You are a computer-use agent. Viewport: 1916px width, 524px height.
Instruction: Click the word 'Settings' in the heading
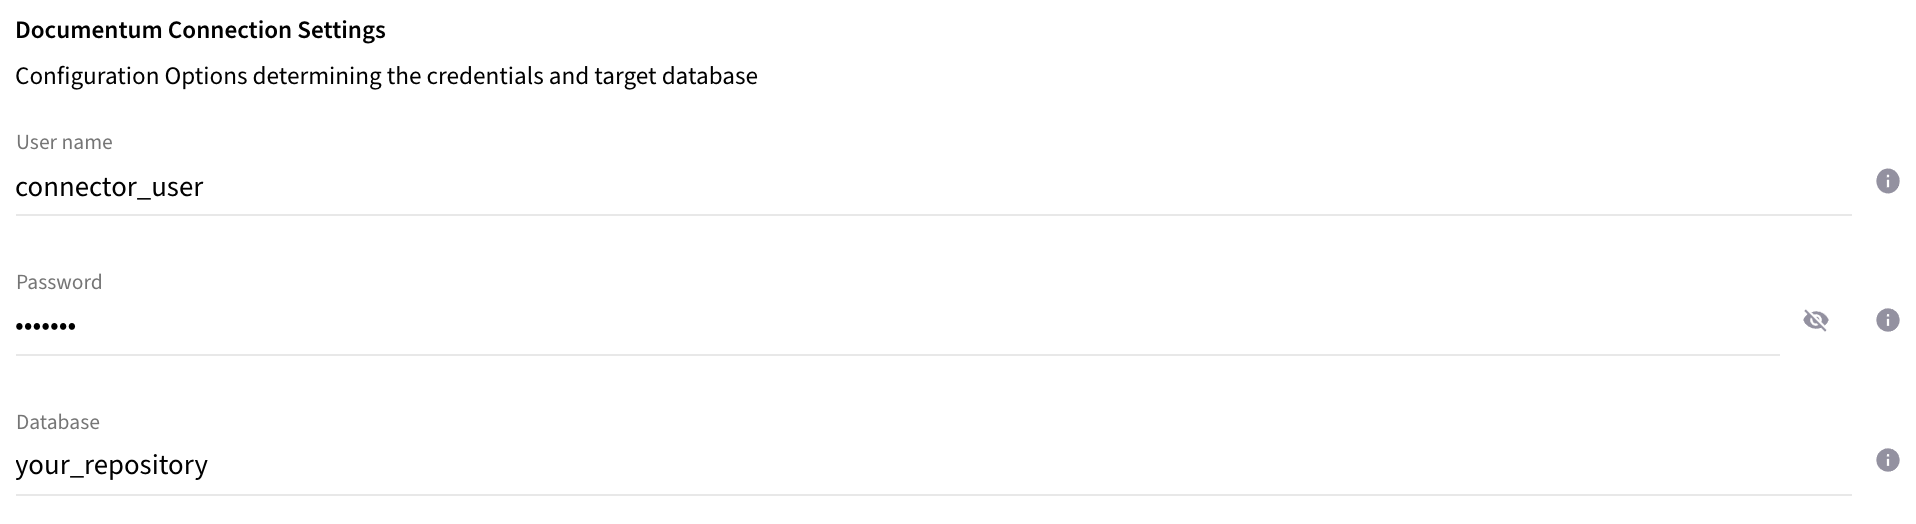click(341, 30)
